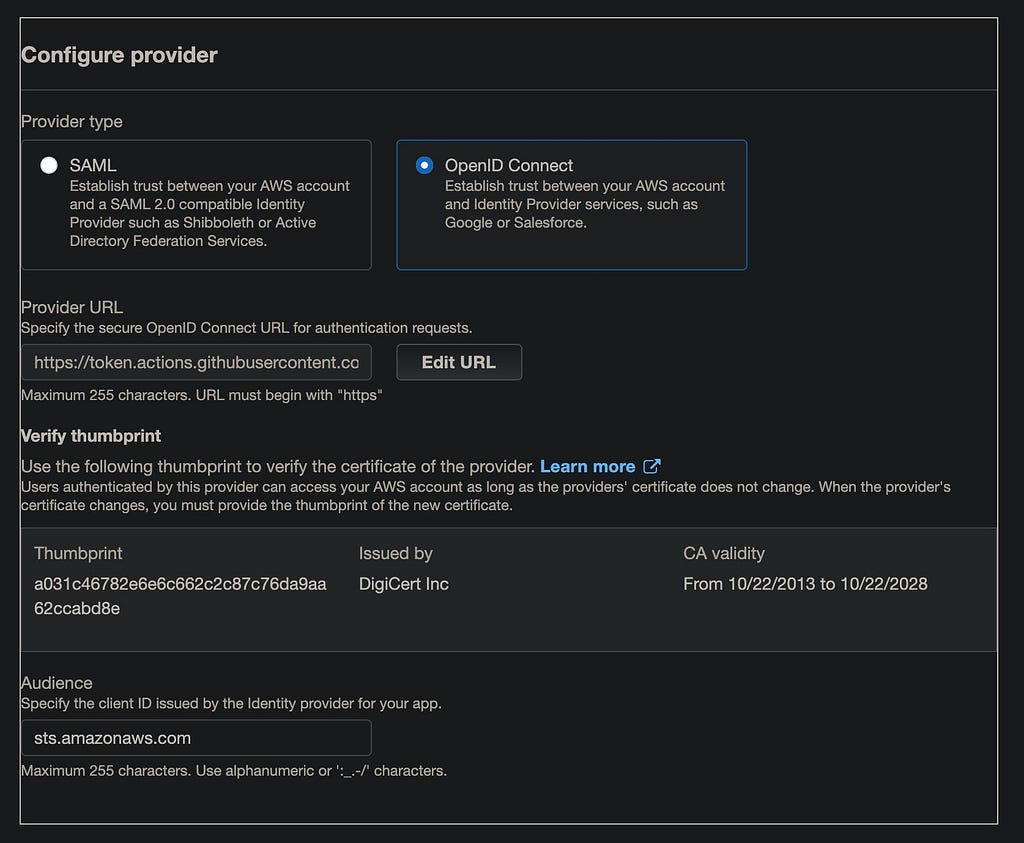Click the SAML provider type card description

[210, 214]
